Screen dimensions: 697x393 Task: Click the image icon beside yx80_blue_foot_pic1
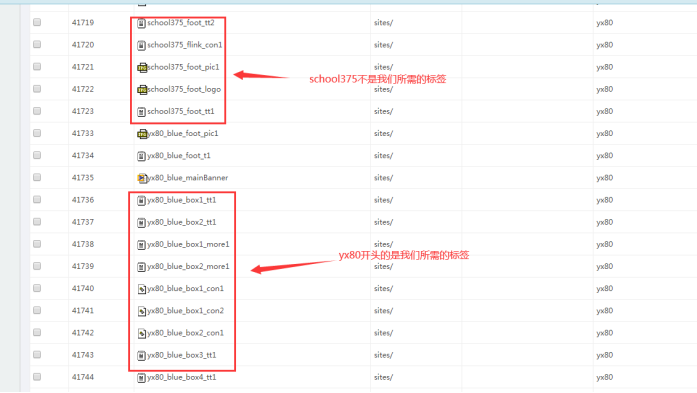pyautogui.click(x=142, y=134)
